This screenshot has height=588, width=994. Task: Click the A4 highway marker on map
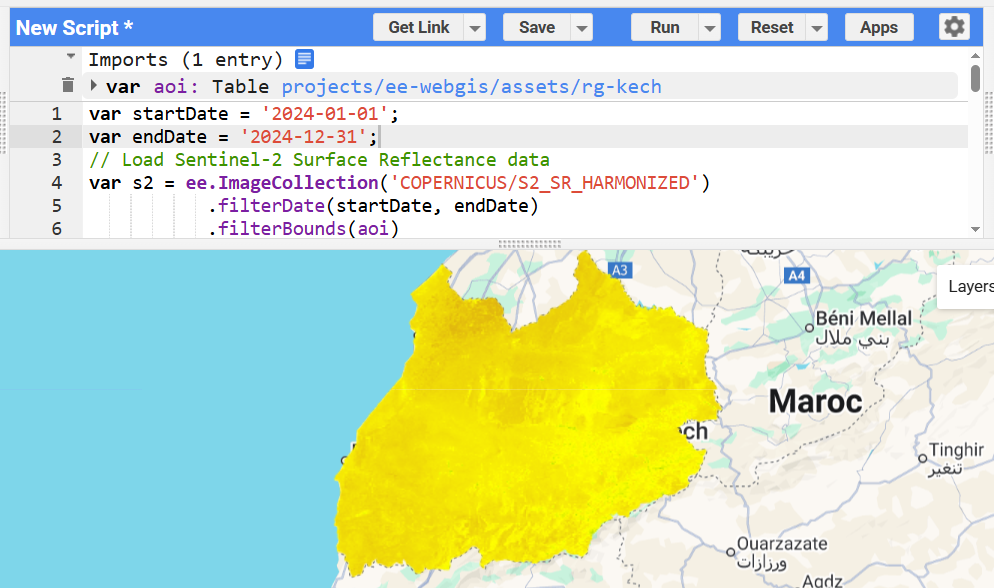(796, 275)
